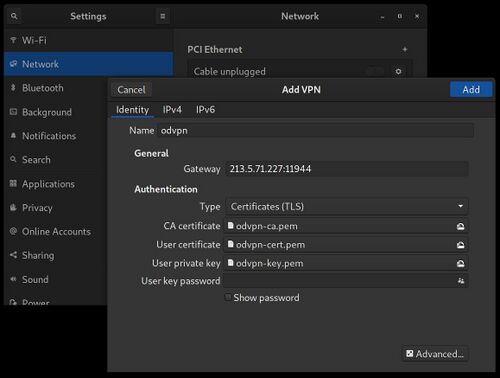Click the User certificate odvpn-cert.pem field

347,245
